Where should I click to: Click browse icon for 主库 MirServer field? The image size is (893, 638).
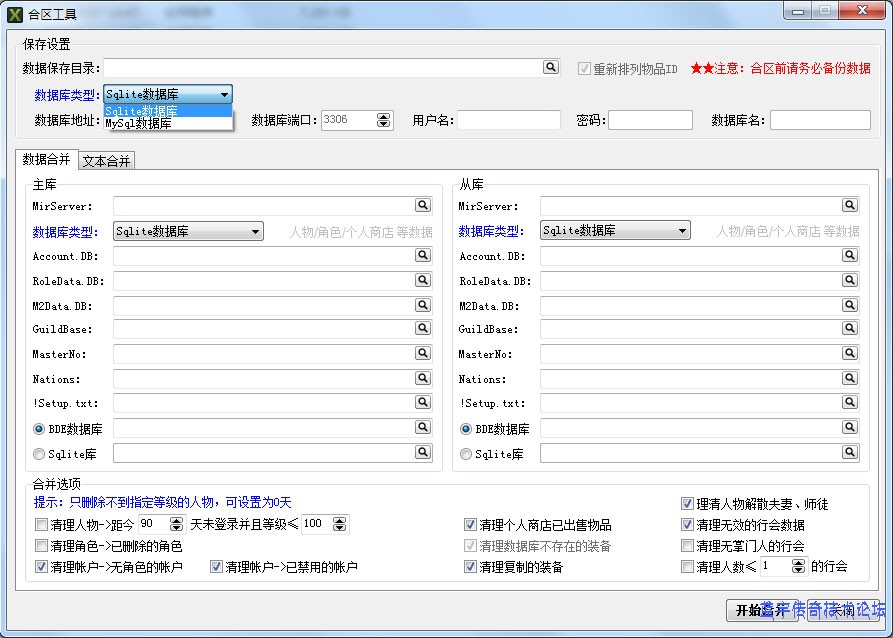tap(423, 205)
